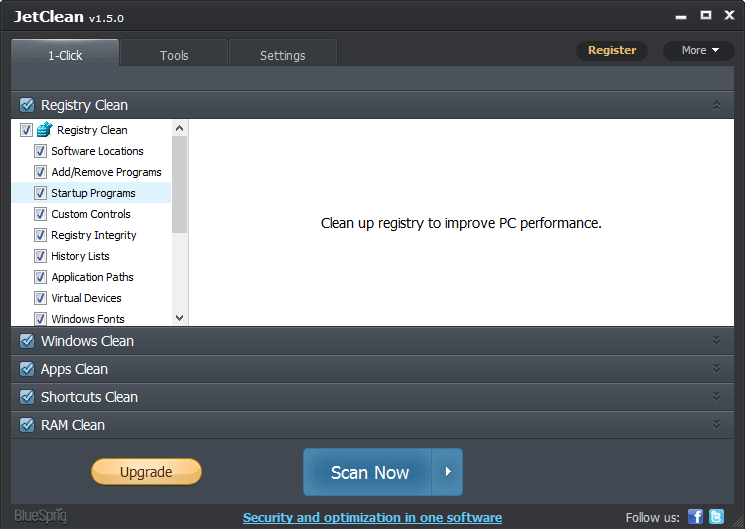Open the Facebook follow icon
Image resolution: width=745 pixels, height=529 pixels.
pyautogui.click(x=695, y=517)
